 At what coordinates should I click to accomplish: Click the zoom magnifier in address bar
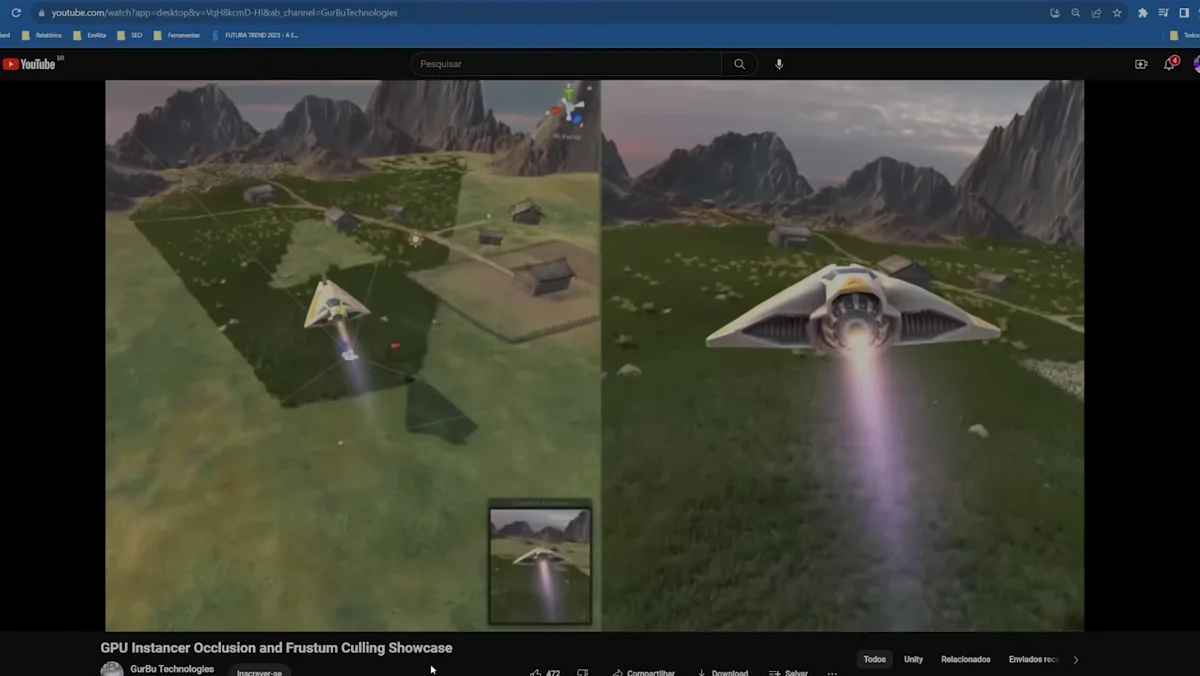1076,13
